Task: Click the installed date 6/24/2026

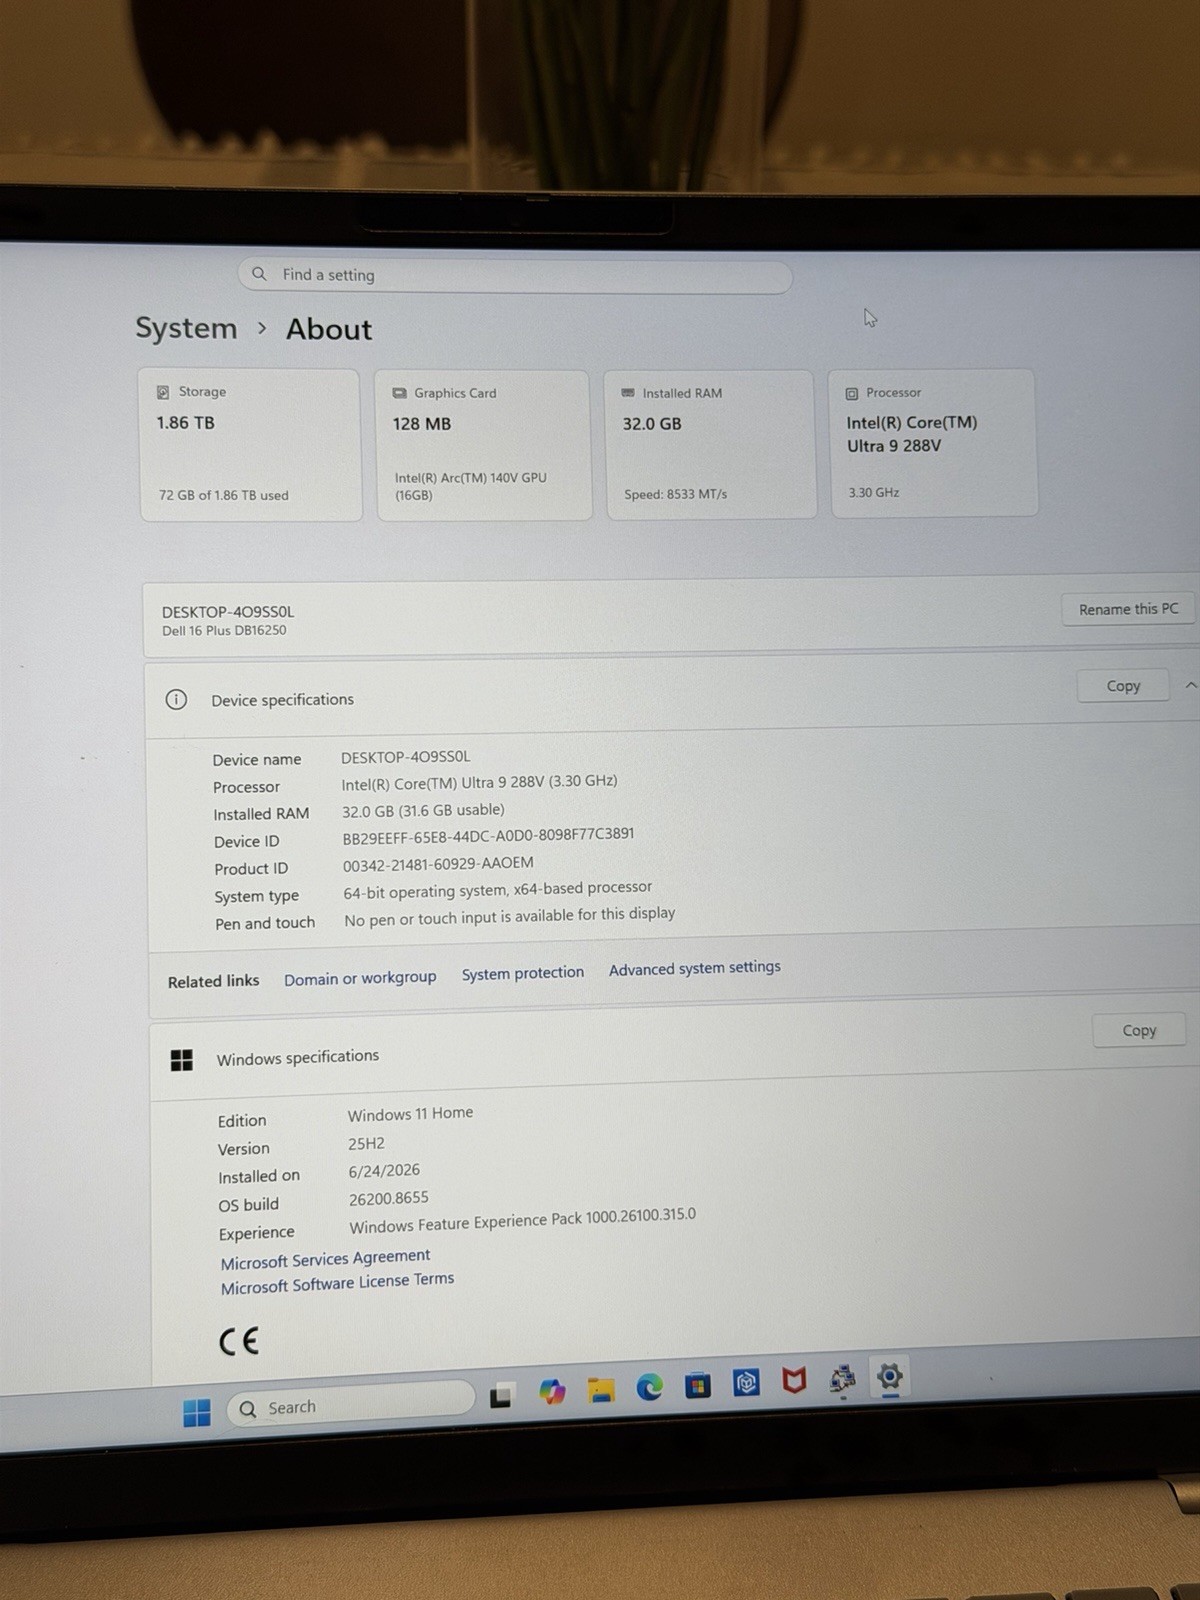Action: [384, 1170]
